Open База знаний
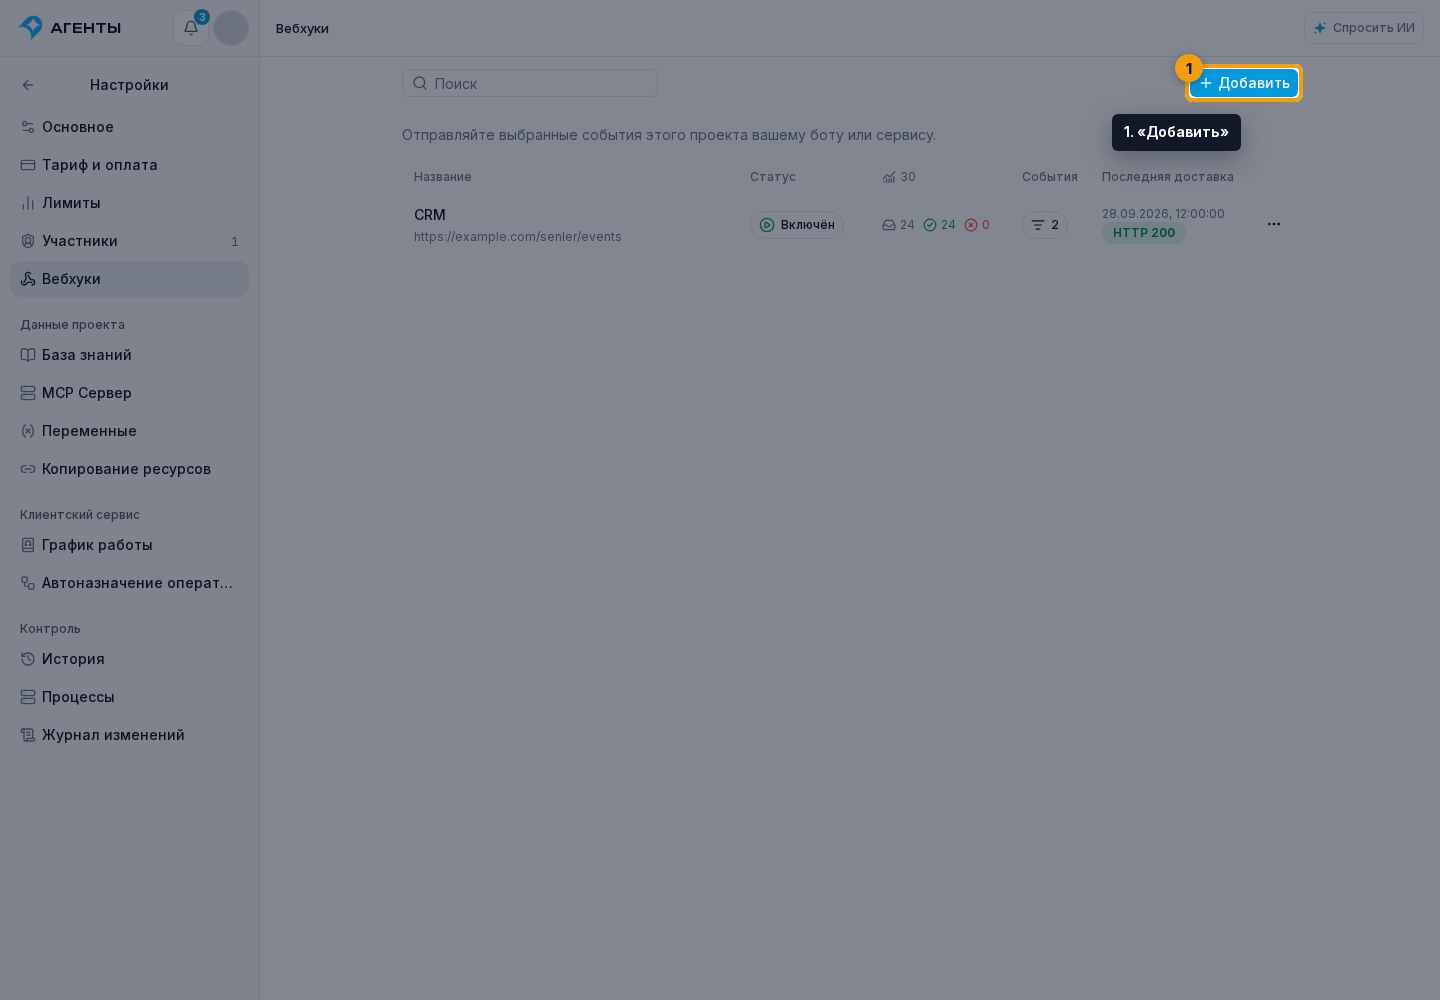The width and height of the screenshot is (1440, 1000). 129,355
